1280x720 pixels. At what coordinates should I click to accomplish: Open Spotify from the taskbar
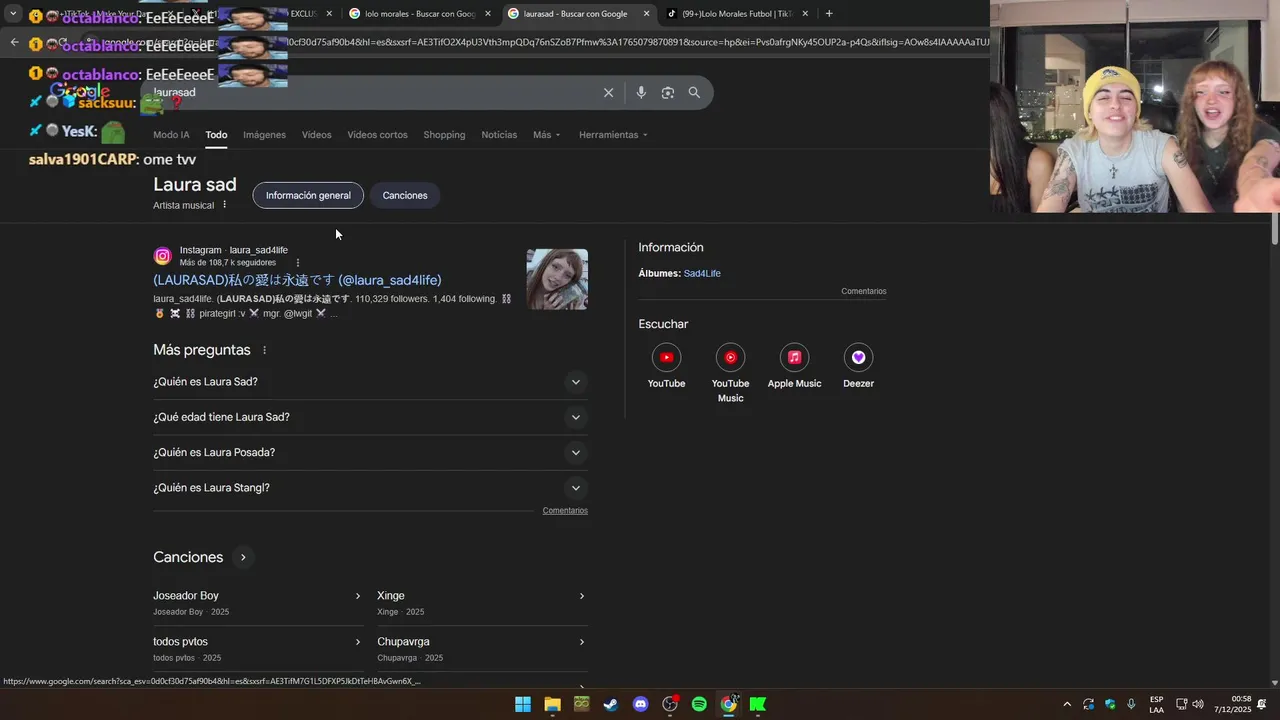click(699, 704)
